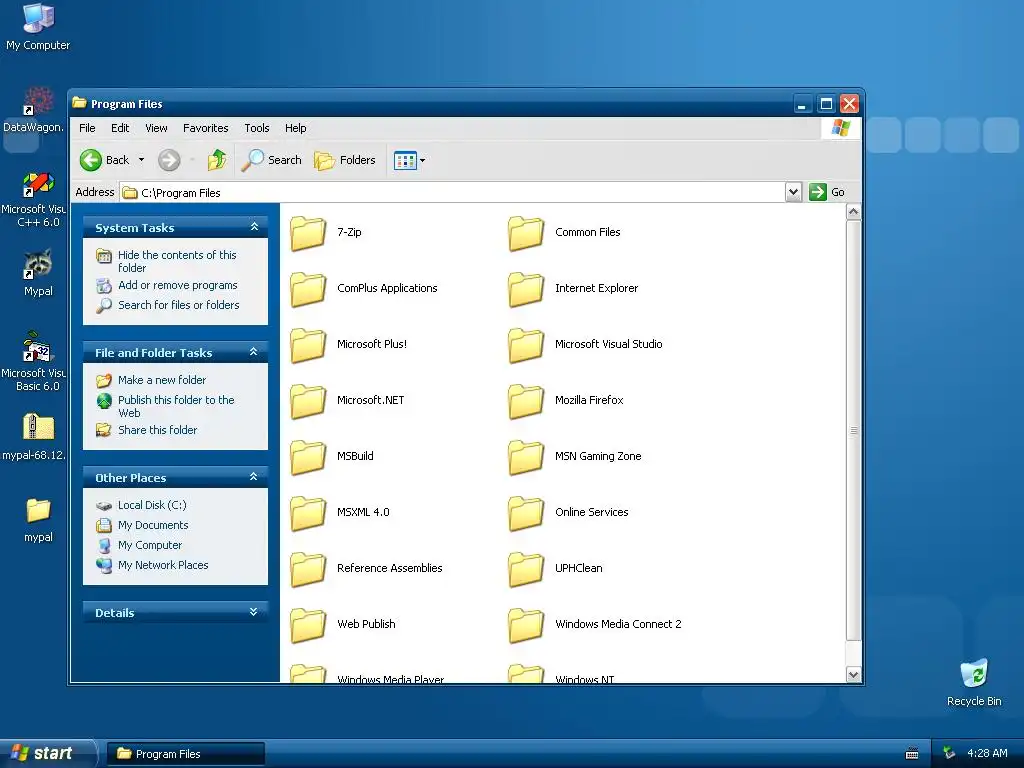This screenshot has height=768, width=1024.
Task: Select the MSBuild folder icon
Action: (x=308, y=457)
